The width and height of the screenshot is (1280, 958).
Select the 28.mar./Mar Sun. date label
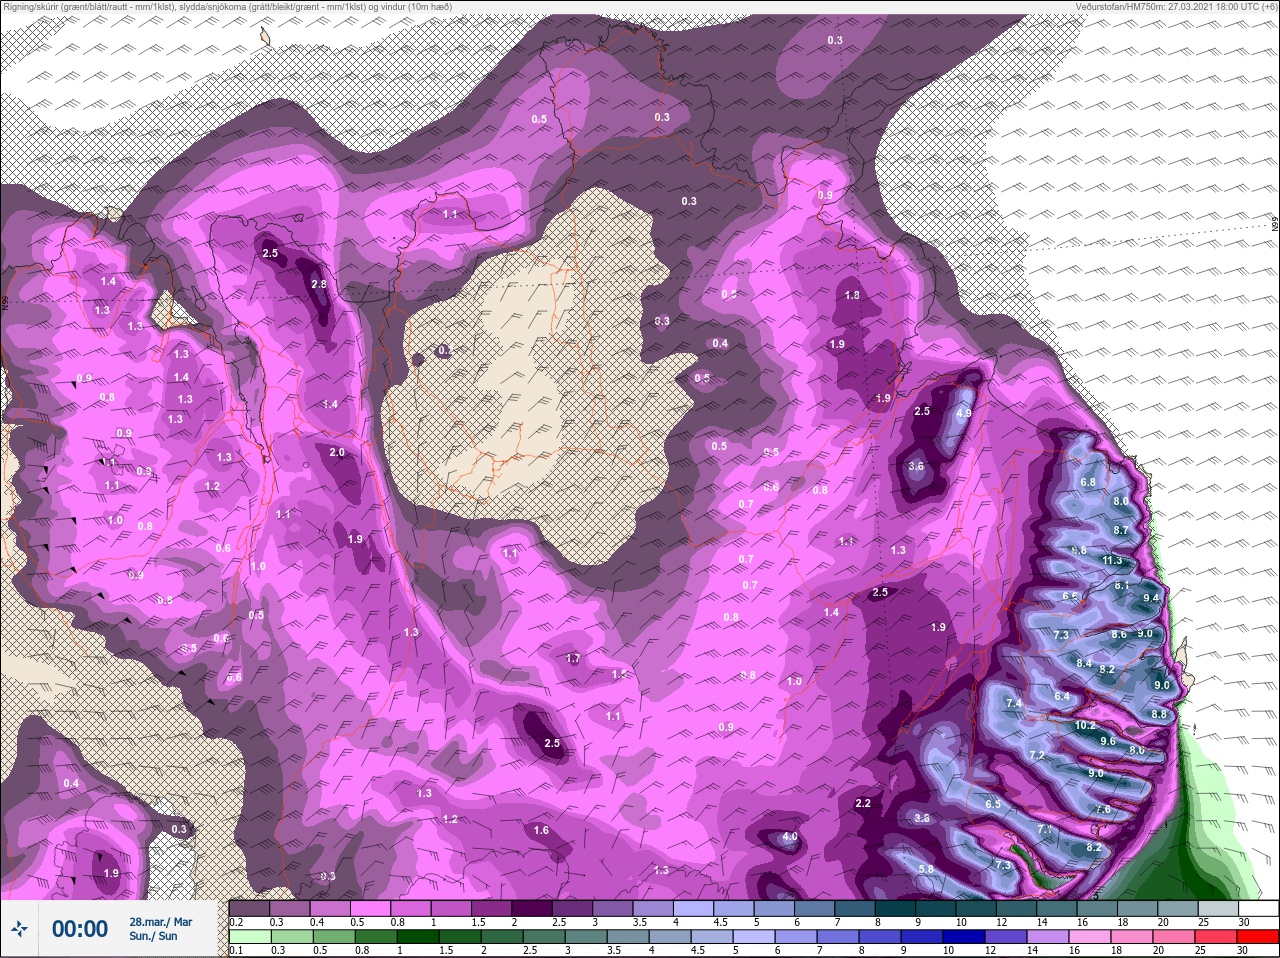[x=160, y=929]
